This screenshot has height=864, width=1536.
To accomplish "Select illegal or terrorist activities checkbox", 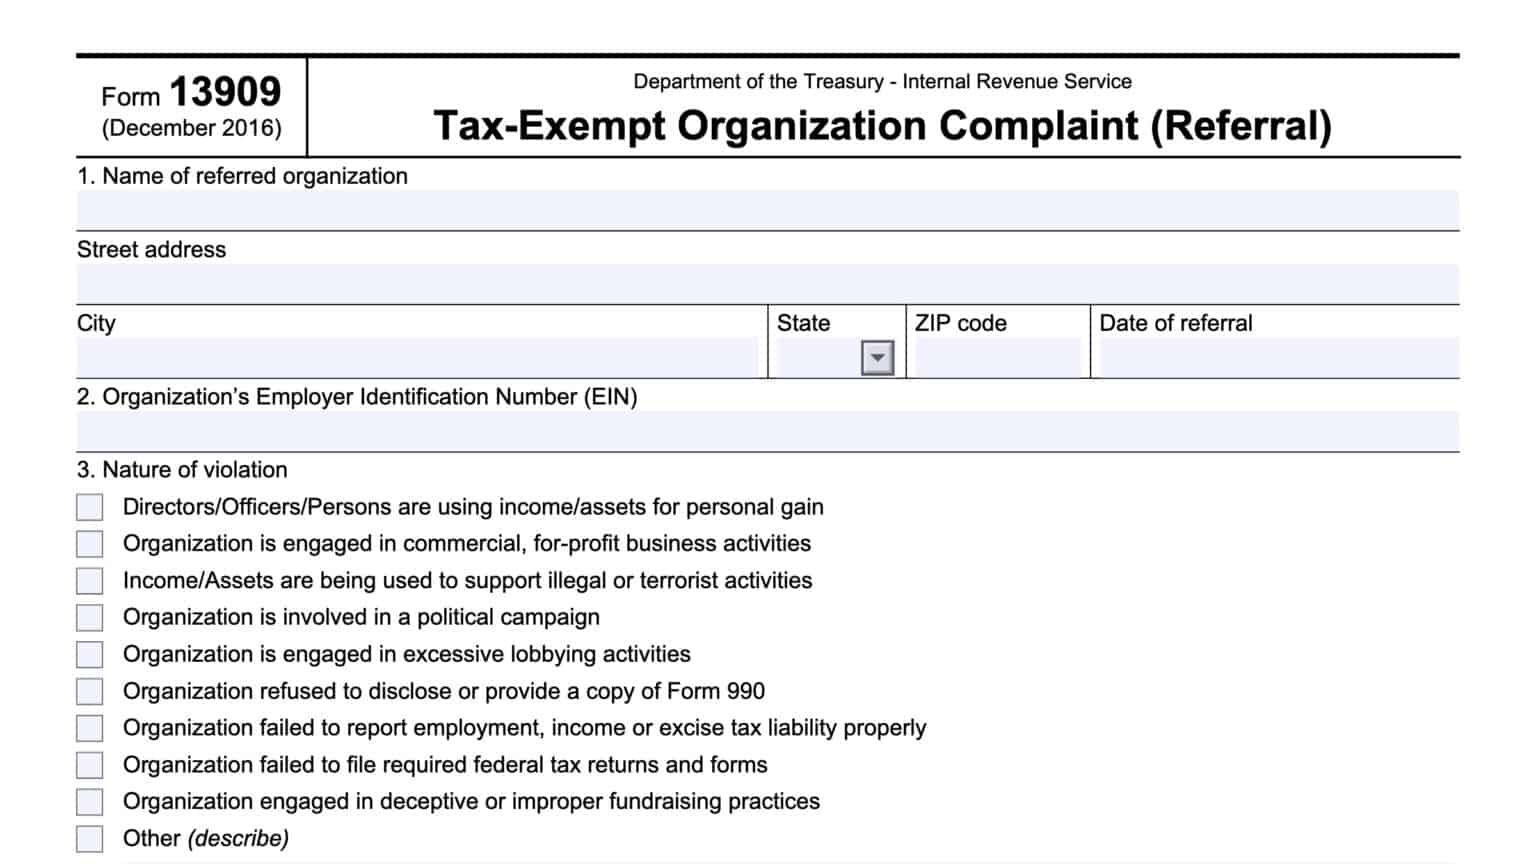I will click(90, 581).
